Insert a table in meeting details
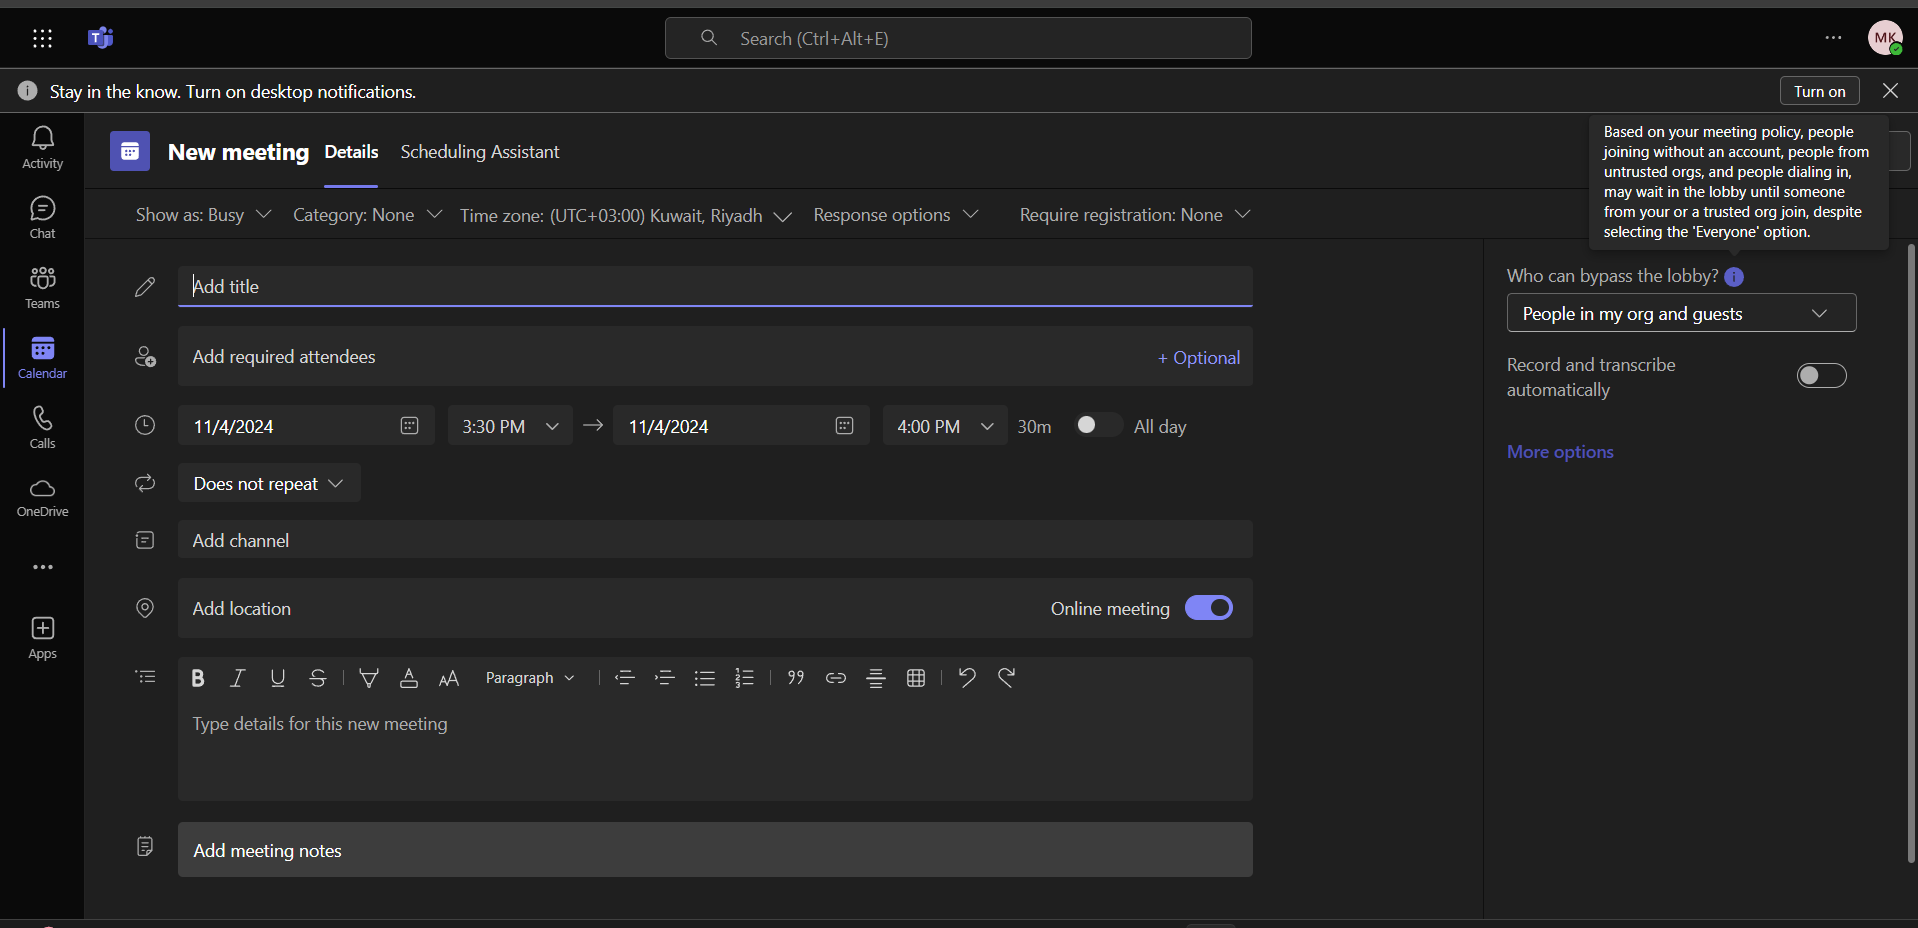Image resolution: width=1918 pixels, height=928 pixels. click(x=916, y=678)
